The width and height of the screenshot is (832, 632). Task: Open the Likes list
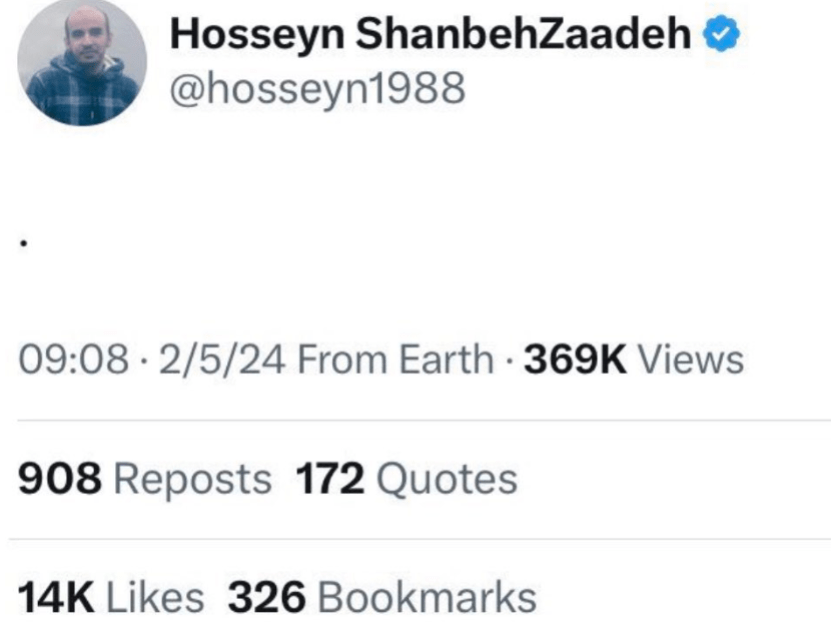tap(155, 598)
